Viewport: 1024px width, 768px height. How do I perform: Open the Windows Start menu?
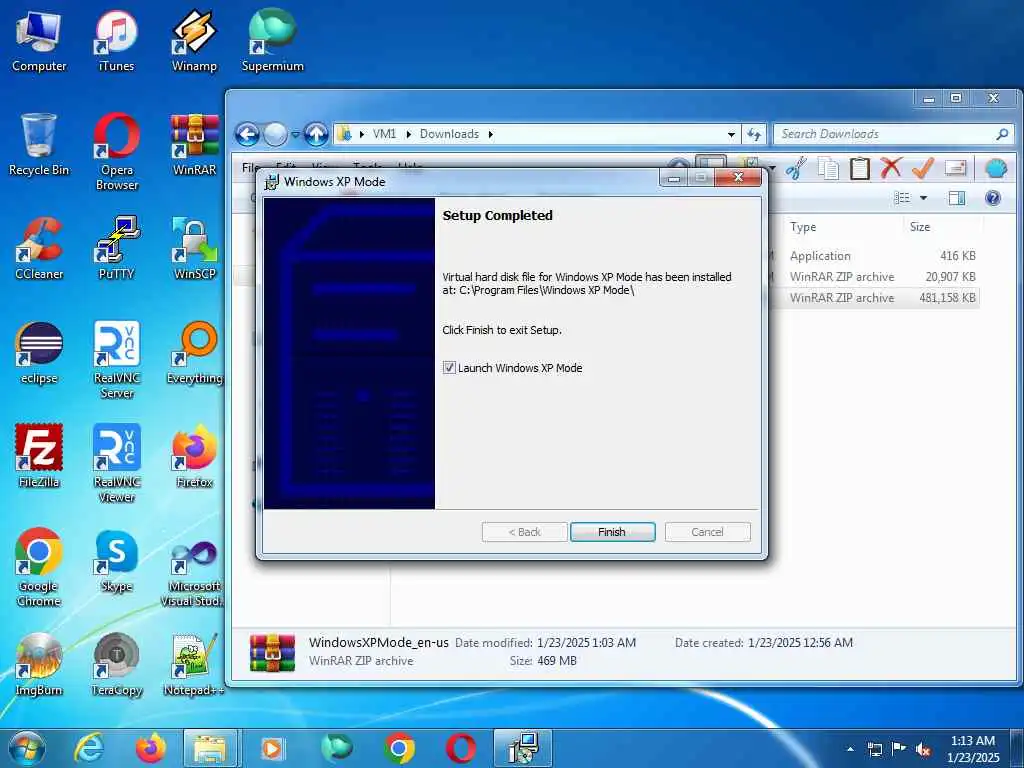pos(25,748)
